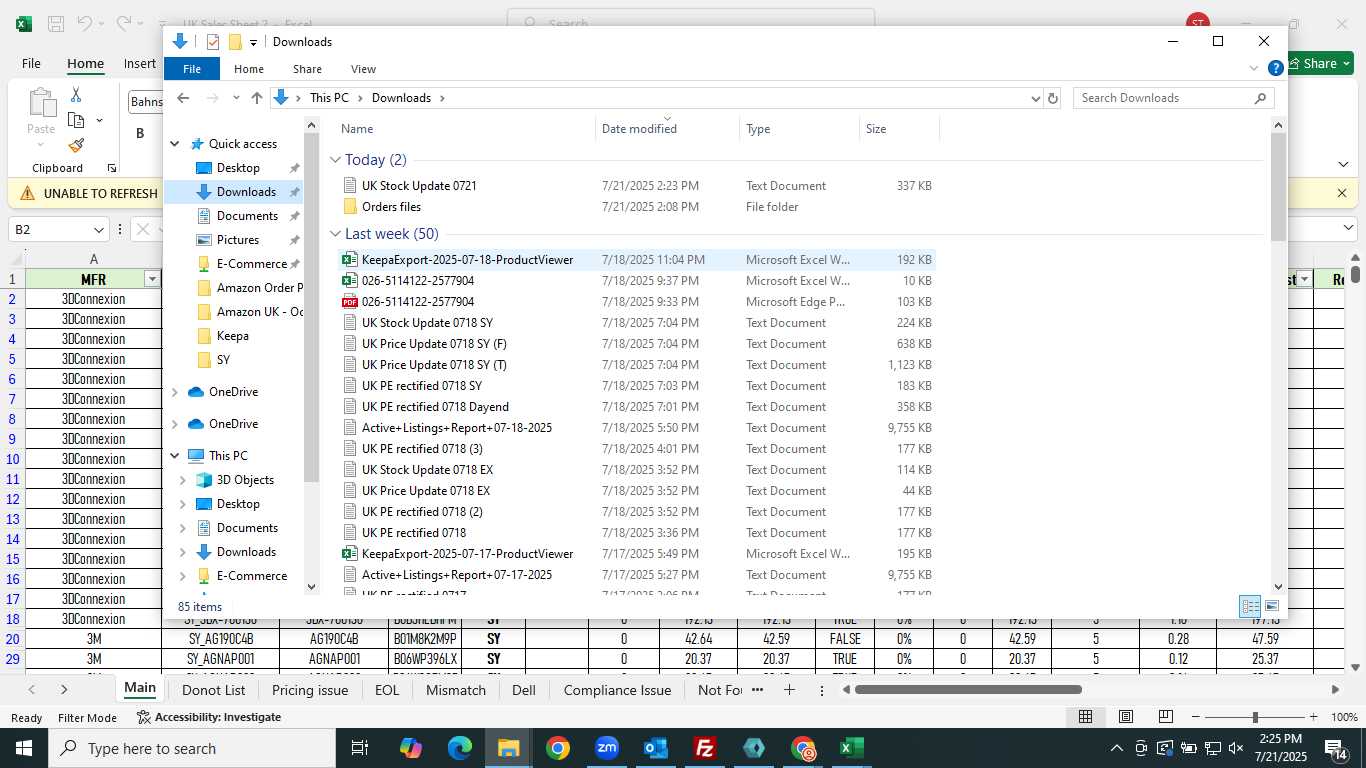Viewport: 1366px width, 768px height.
Task: Click Excel Page Layout view icon
Action: click(1126, 717)
